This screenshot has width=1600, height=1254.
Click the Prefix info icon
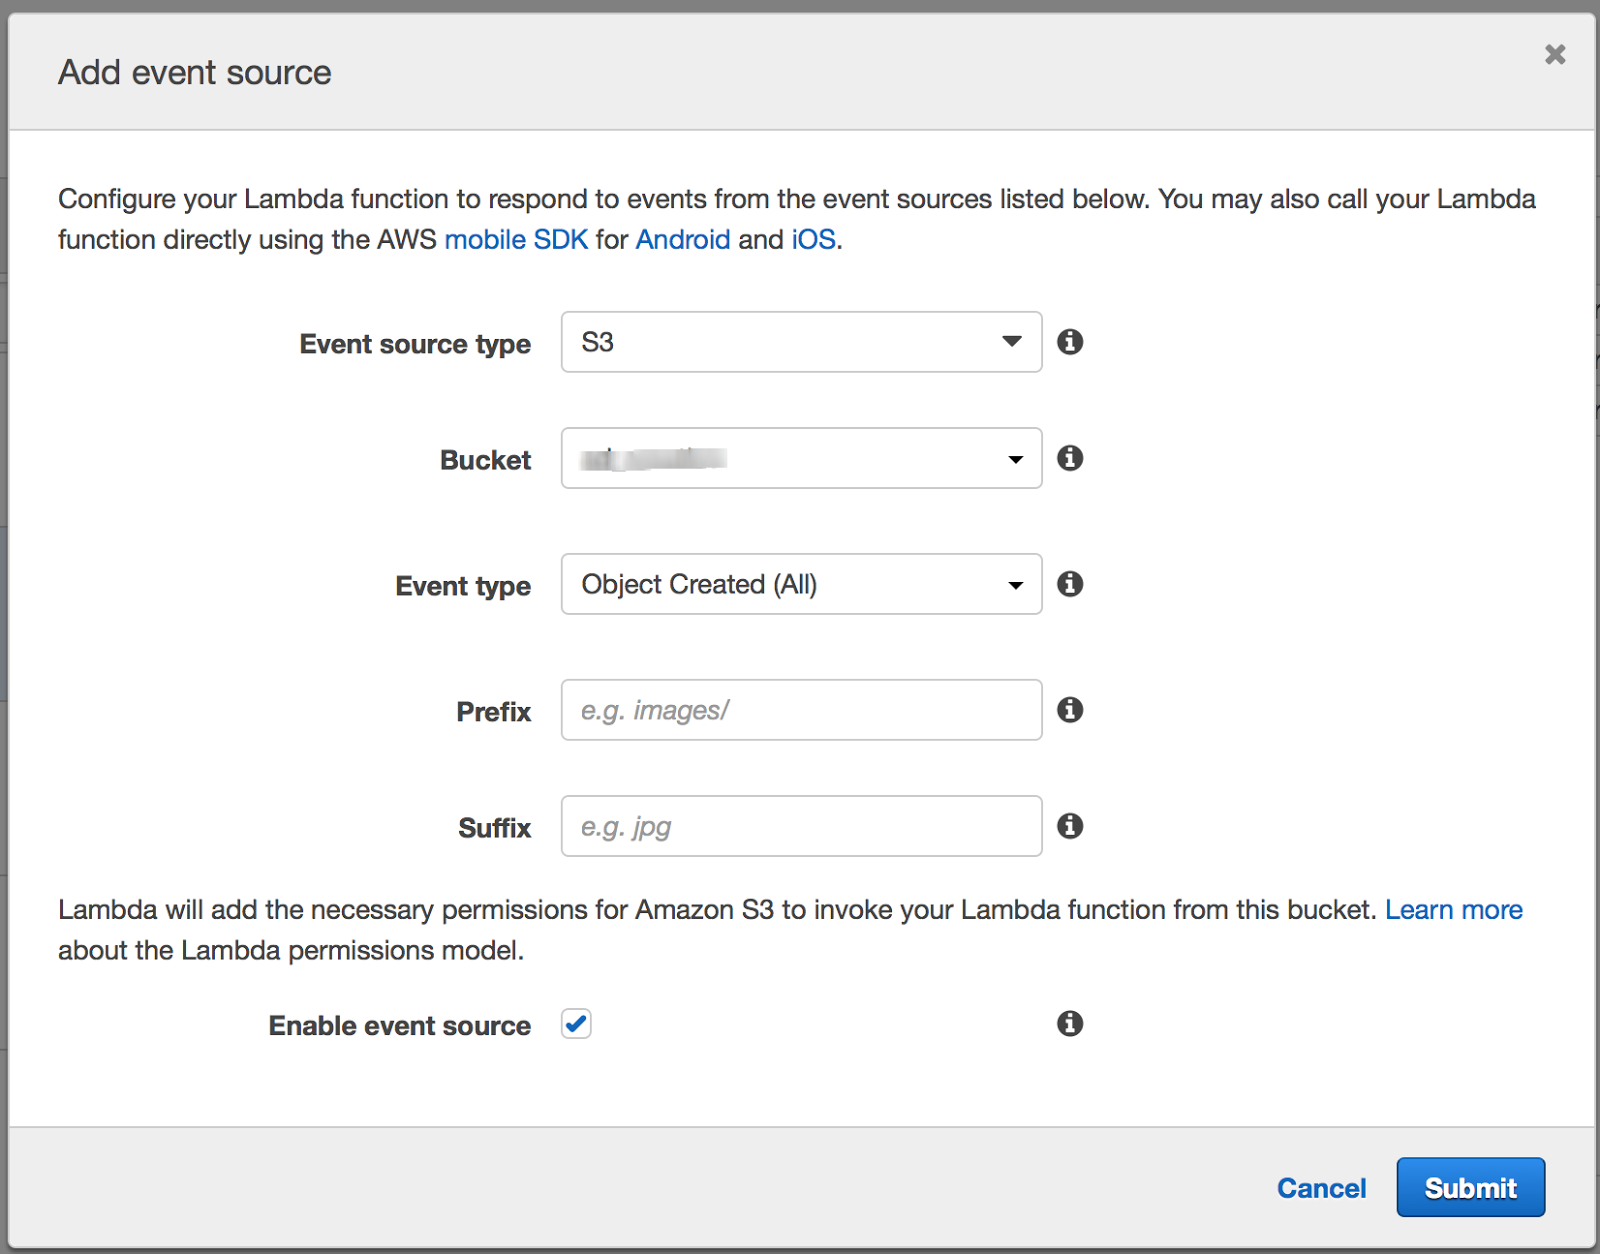coord(1069,710)
